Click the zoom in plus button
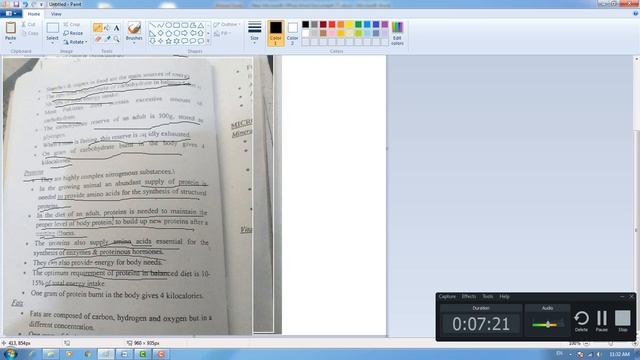Screen dimensions: 640x360 [x=635, y=344]
